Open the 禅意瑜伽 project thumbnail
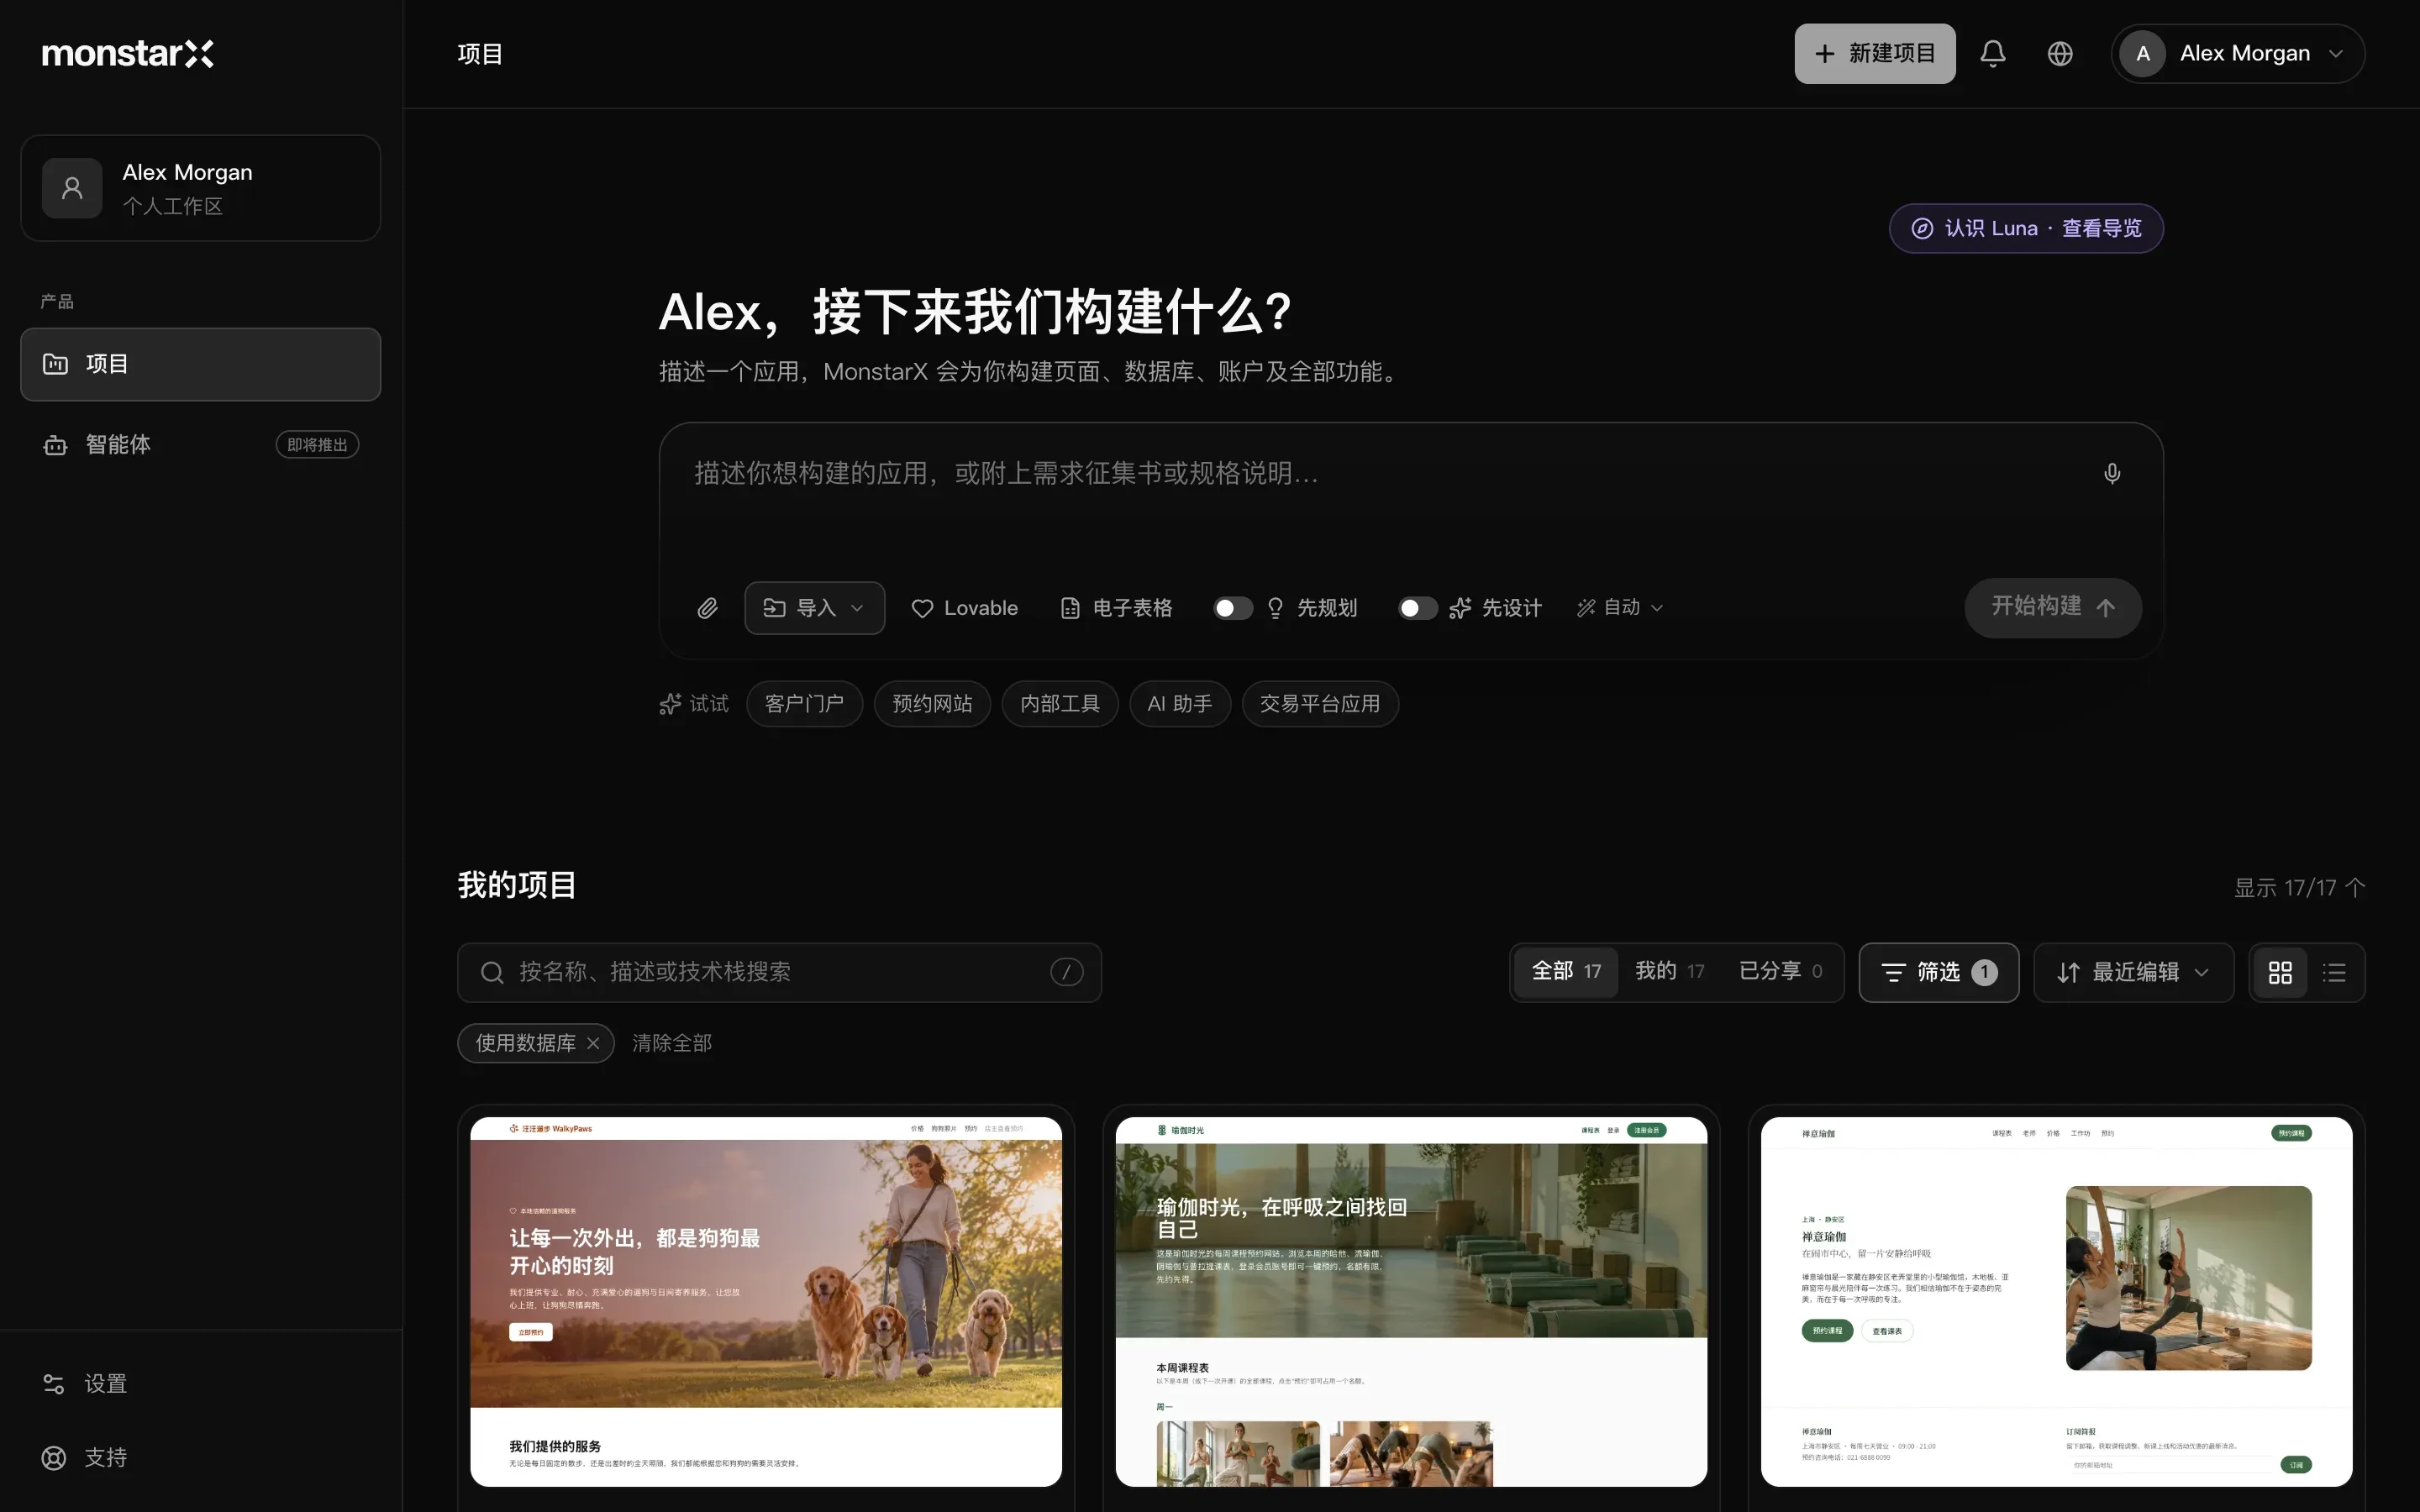The image size is (2420, 1512). point(2056,1301)
